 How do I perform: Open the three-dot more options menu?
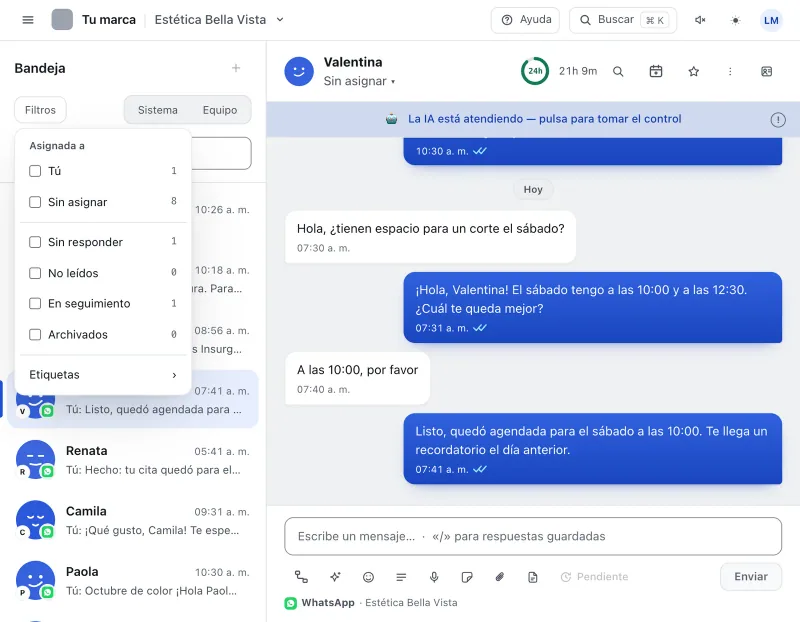(x=730, y=71)
